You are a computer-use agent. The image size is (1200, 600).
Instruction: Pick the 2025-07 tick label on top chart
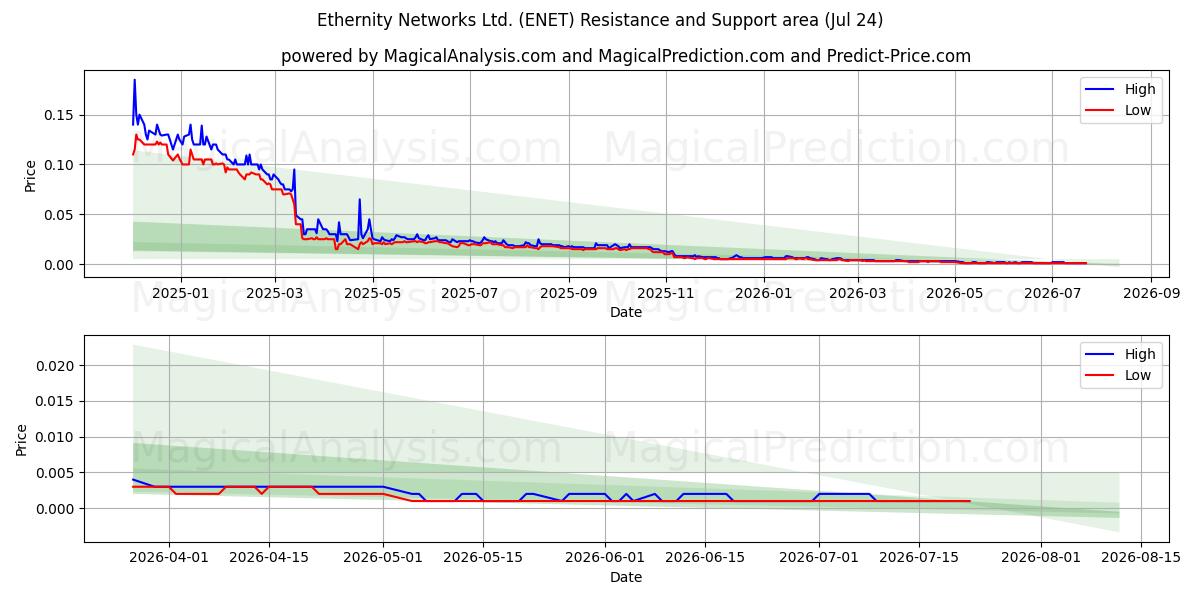pyautogui.click(x=470, y=293)
